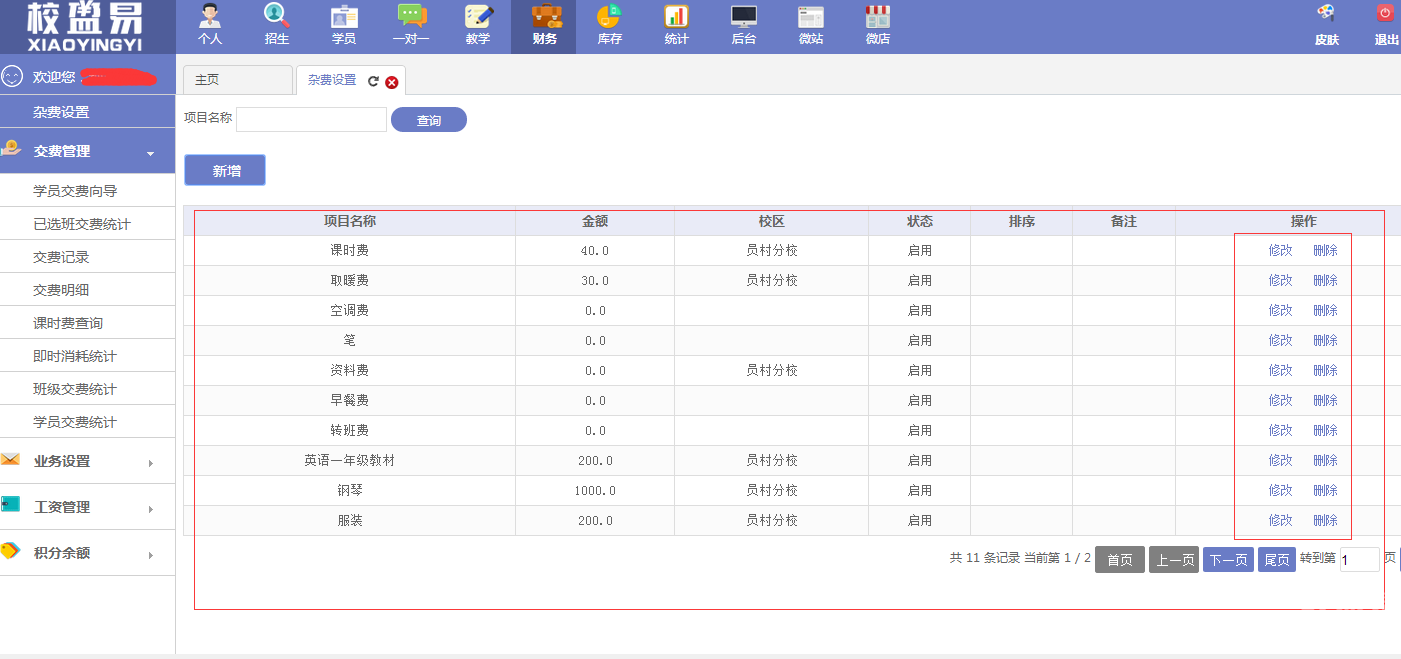This screenshot has width=1401, height=659.
Task: Open 交费记录 menu item
Action: (x=87, y=257)
